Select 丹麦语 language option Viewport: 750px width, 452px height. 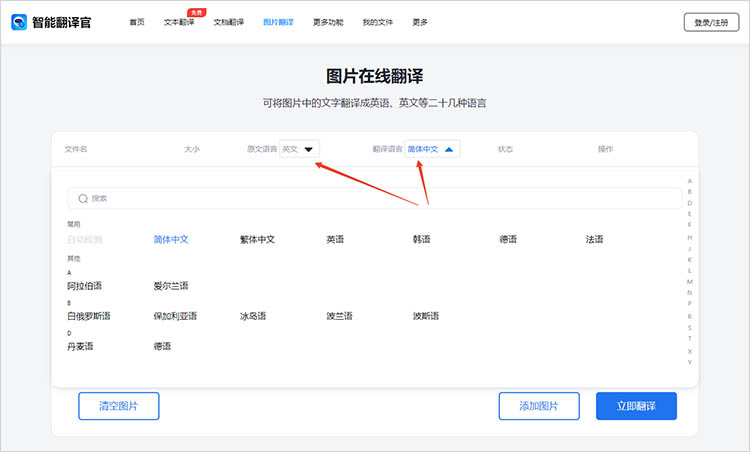point(80,346)
